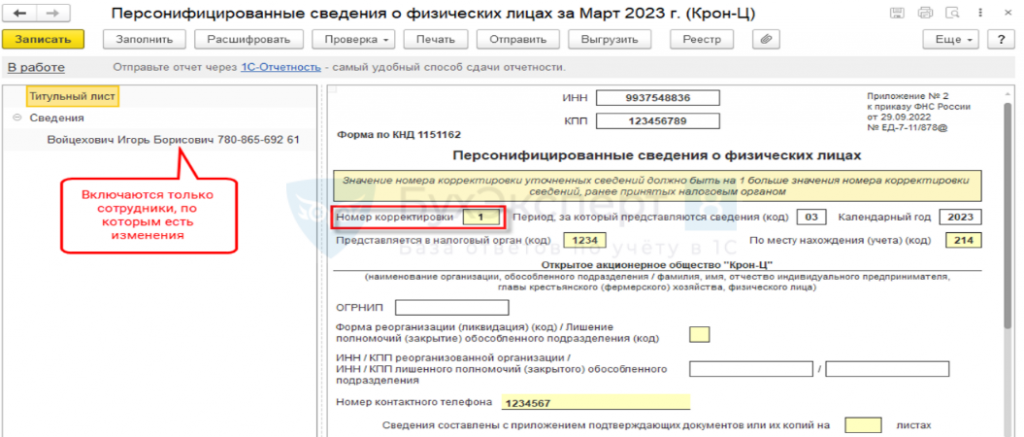Screen dimensions: 1024x437
Task: Click the Выгрузить button
Action: coord(610,39)
